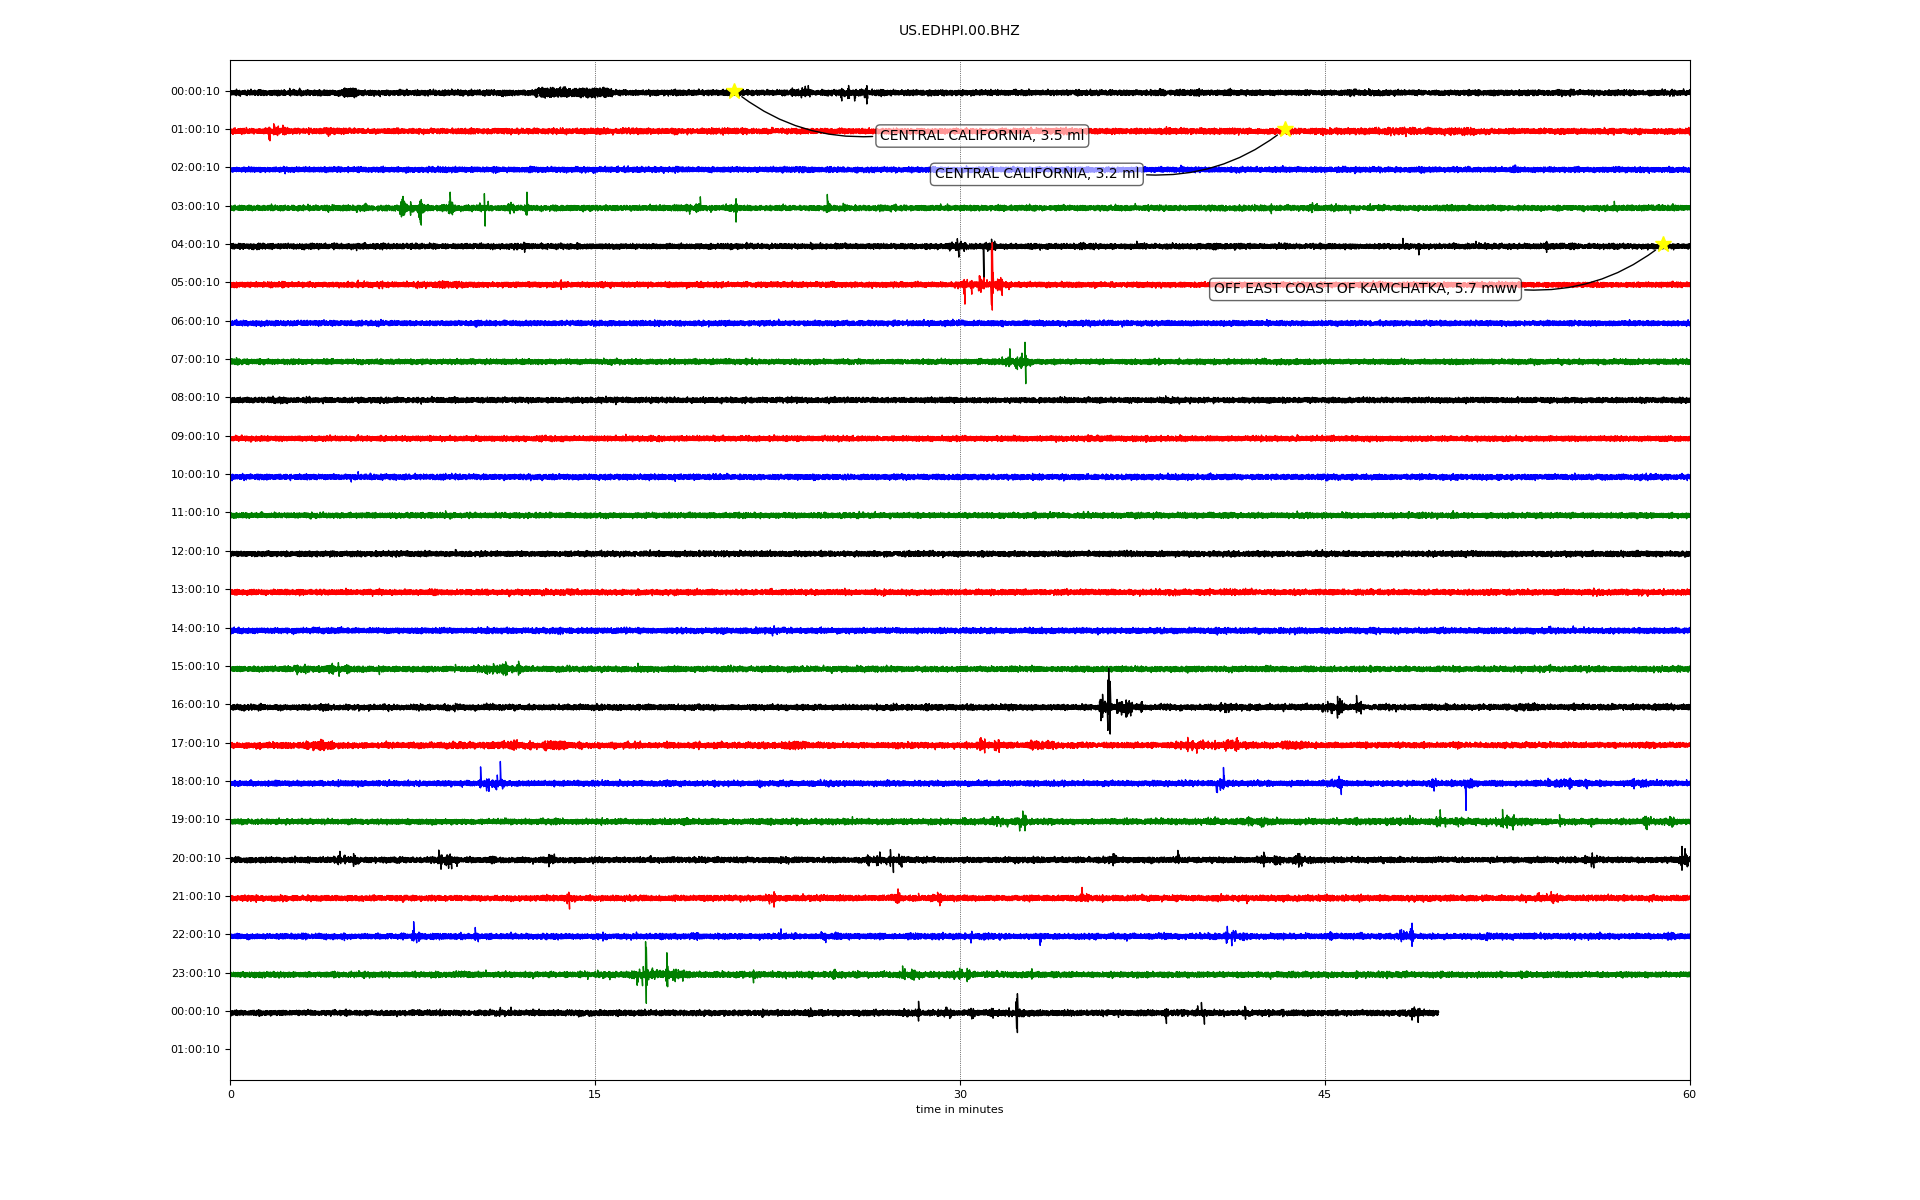Click the 18:00:10 time axis label

tap(195, 782)
